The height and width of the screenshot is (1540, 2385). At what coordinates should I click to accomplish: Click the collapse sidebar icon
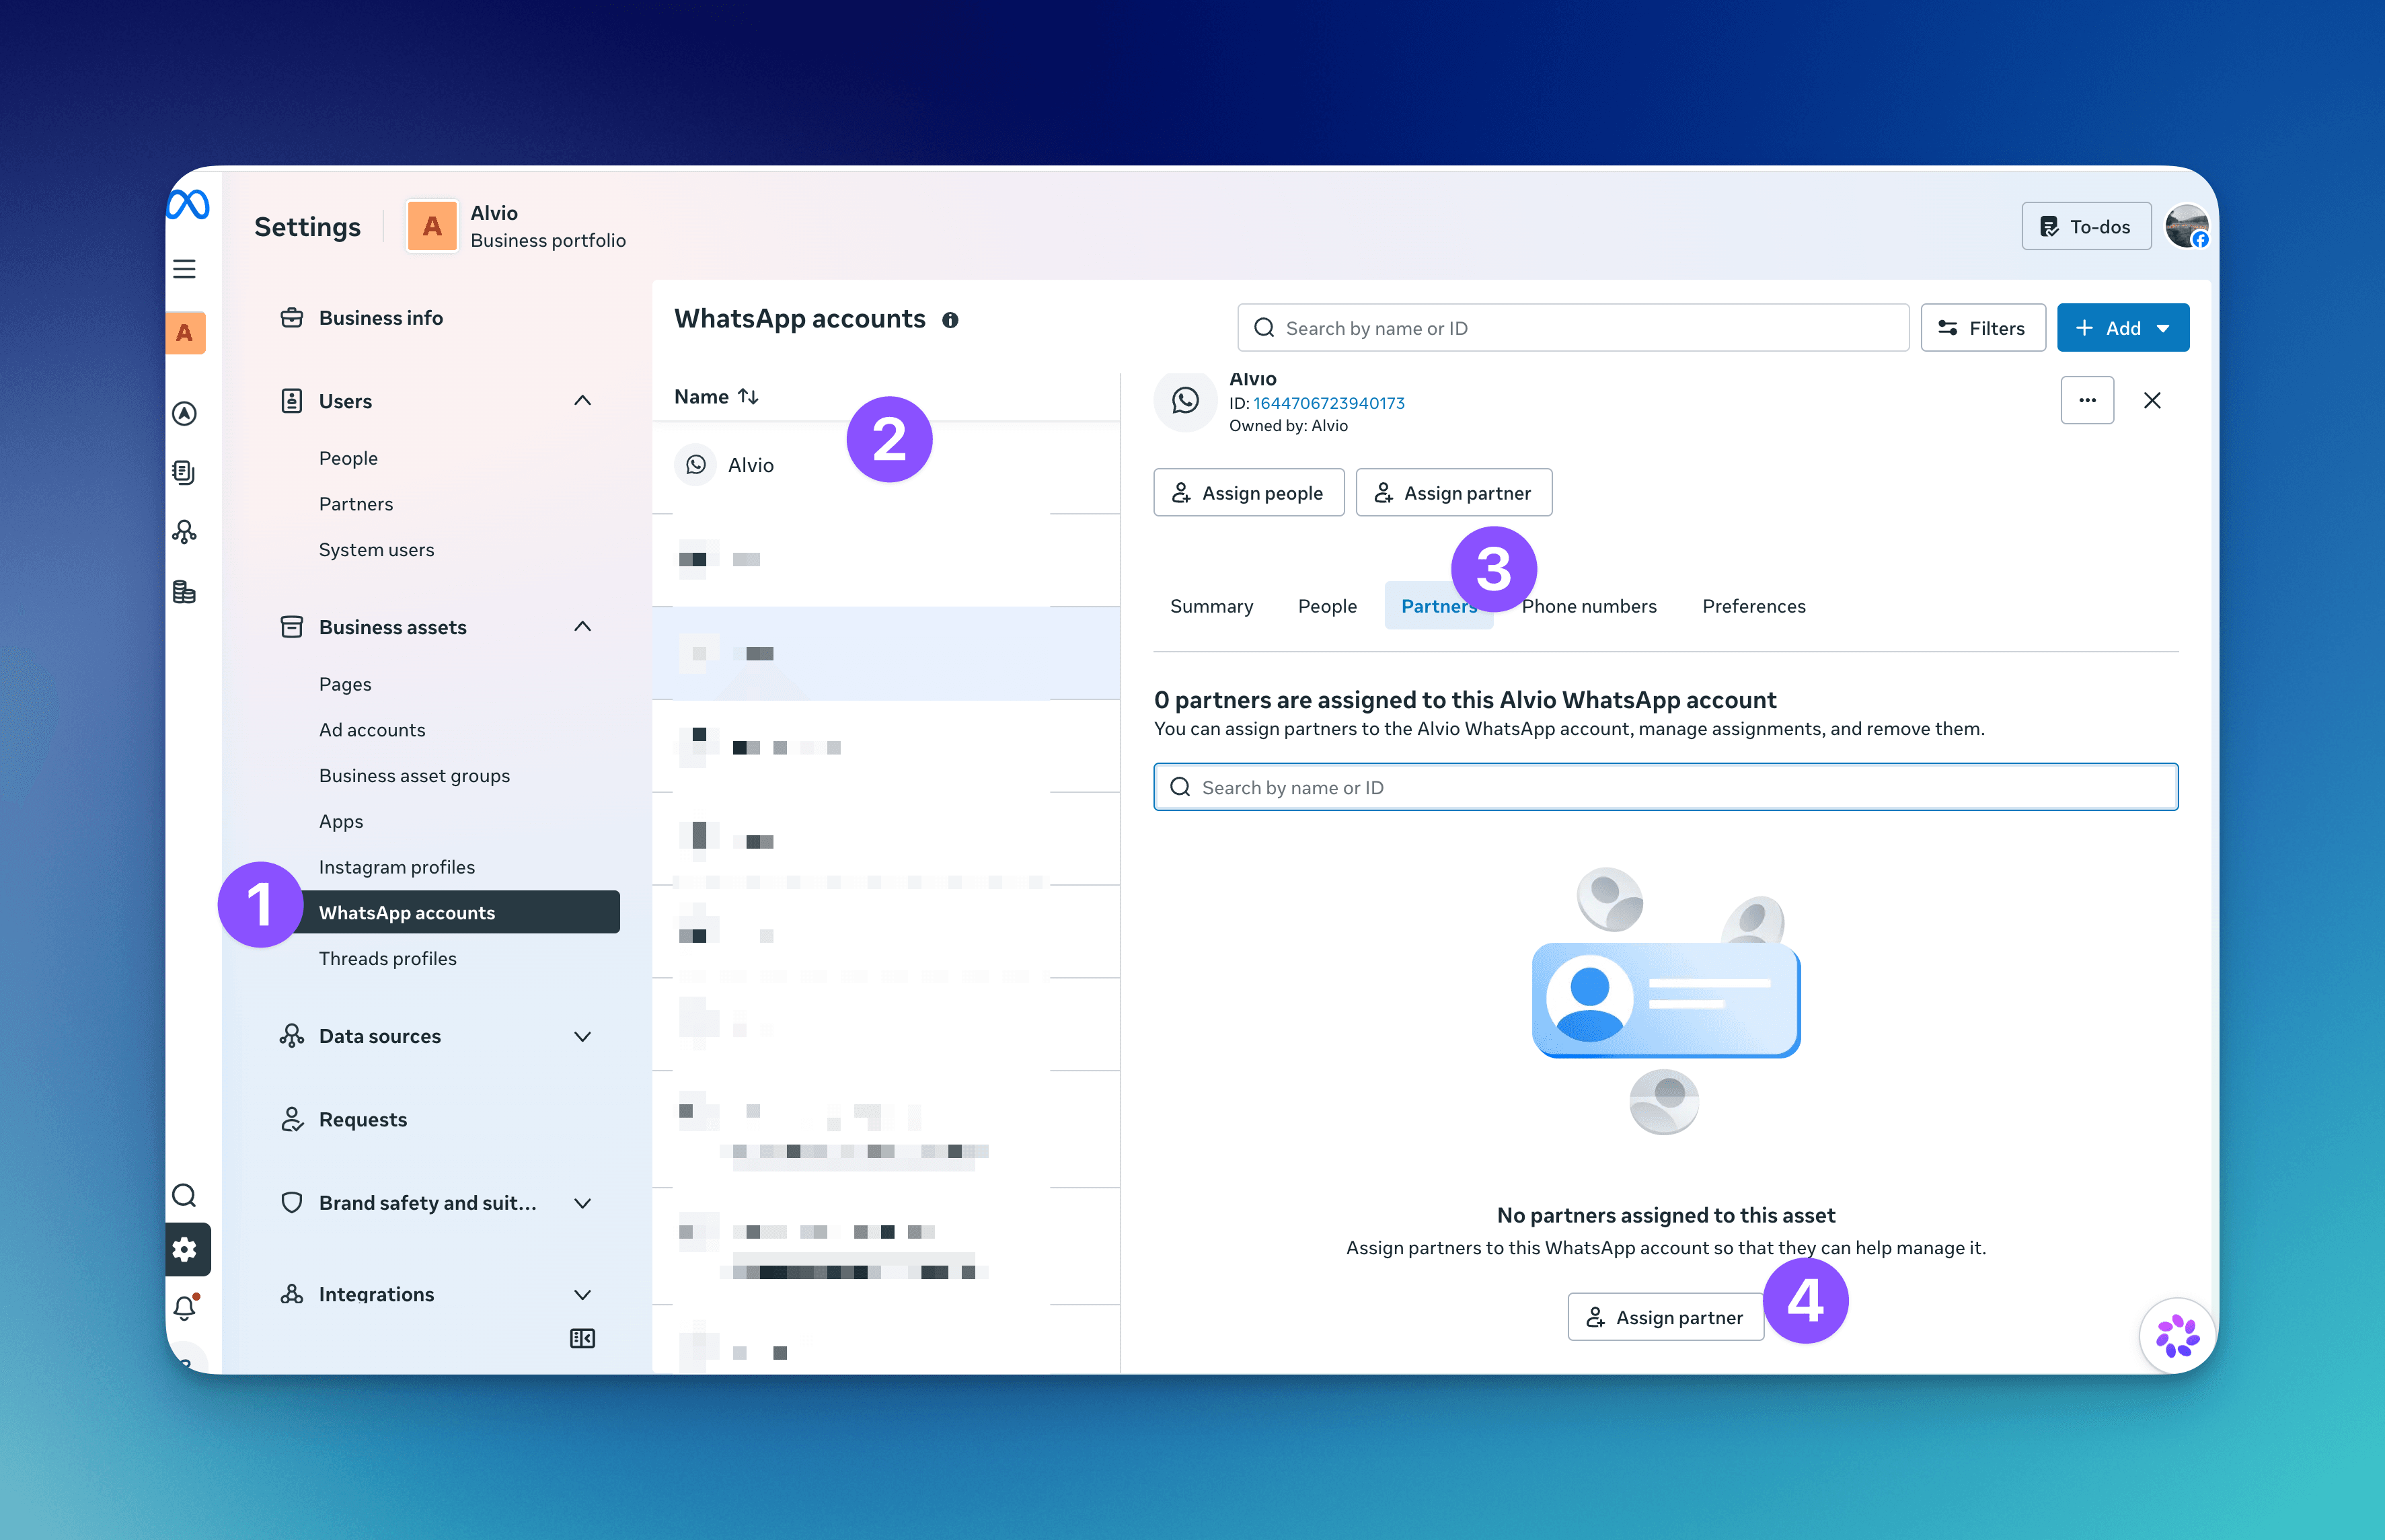(x=582, y=1338)
